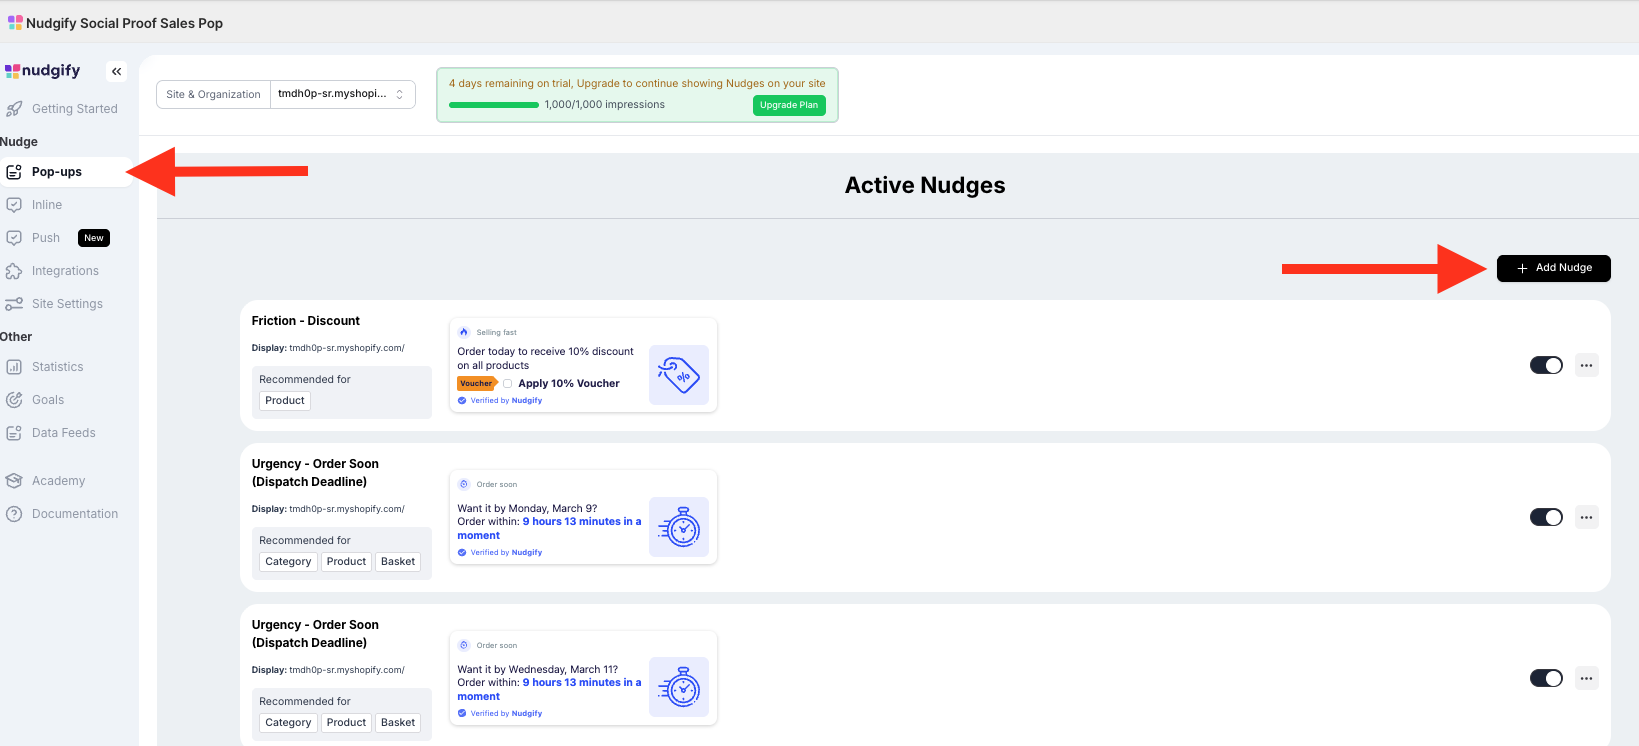Click Category tag in Monday March 9 nudge
The image size is (1639, 746).
pos(288,562)
